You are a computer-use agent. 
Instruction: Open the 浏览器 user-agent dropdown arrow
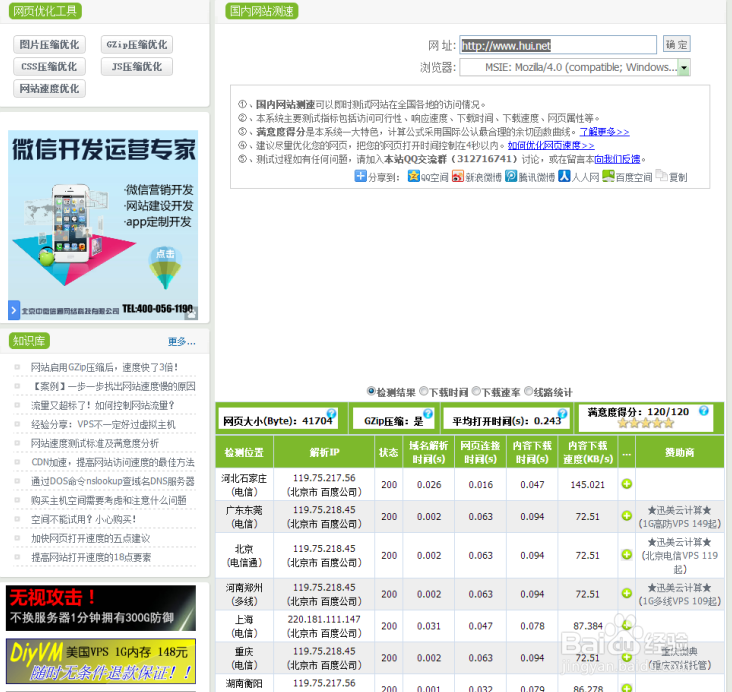click(683, 67)
